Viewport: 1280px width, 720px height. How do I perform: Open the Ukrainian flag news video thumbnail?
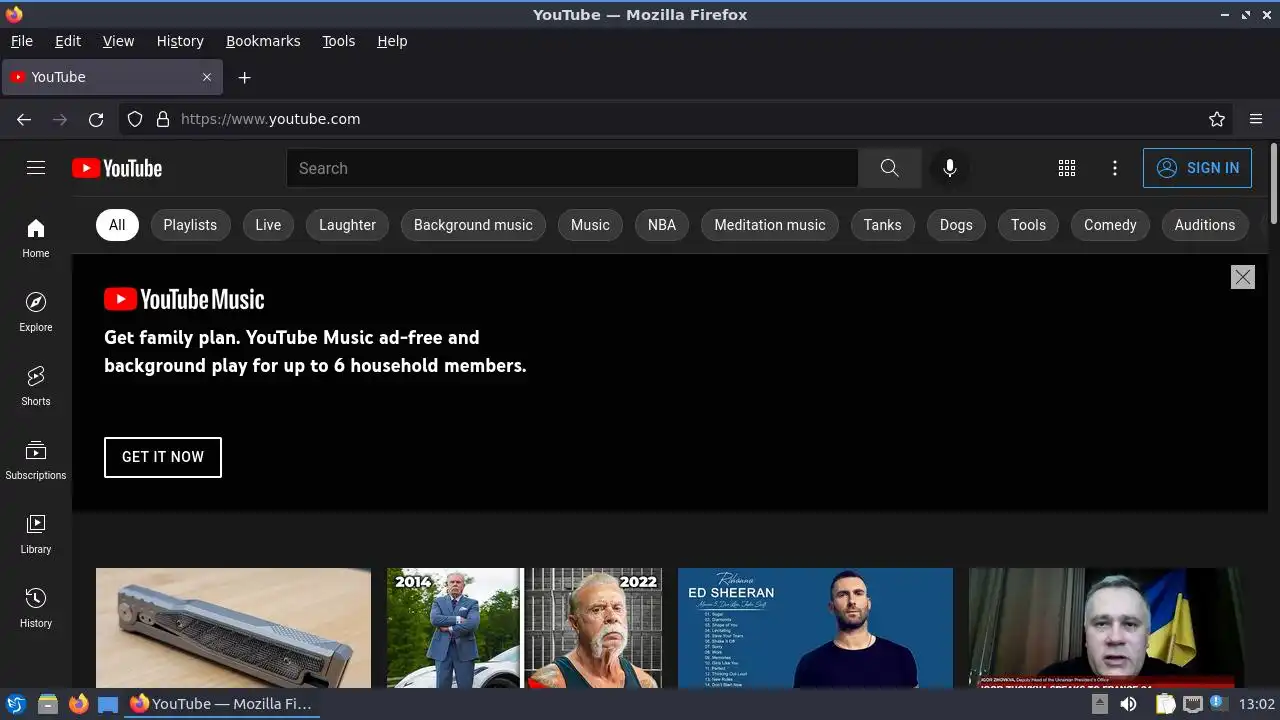click(x=1106, y=628)
